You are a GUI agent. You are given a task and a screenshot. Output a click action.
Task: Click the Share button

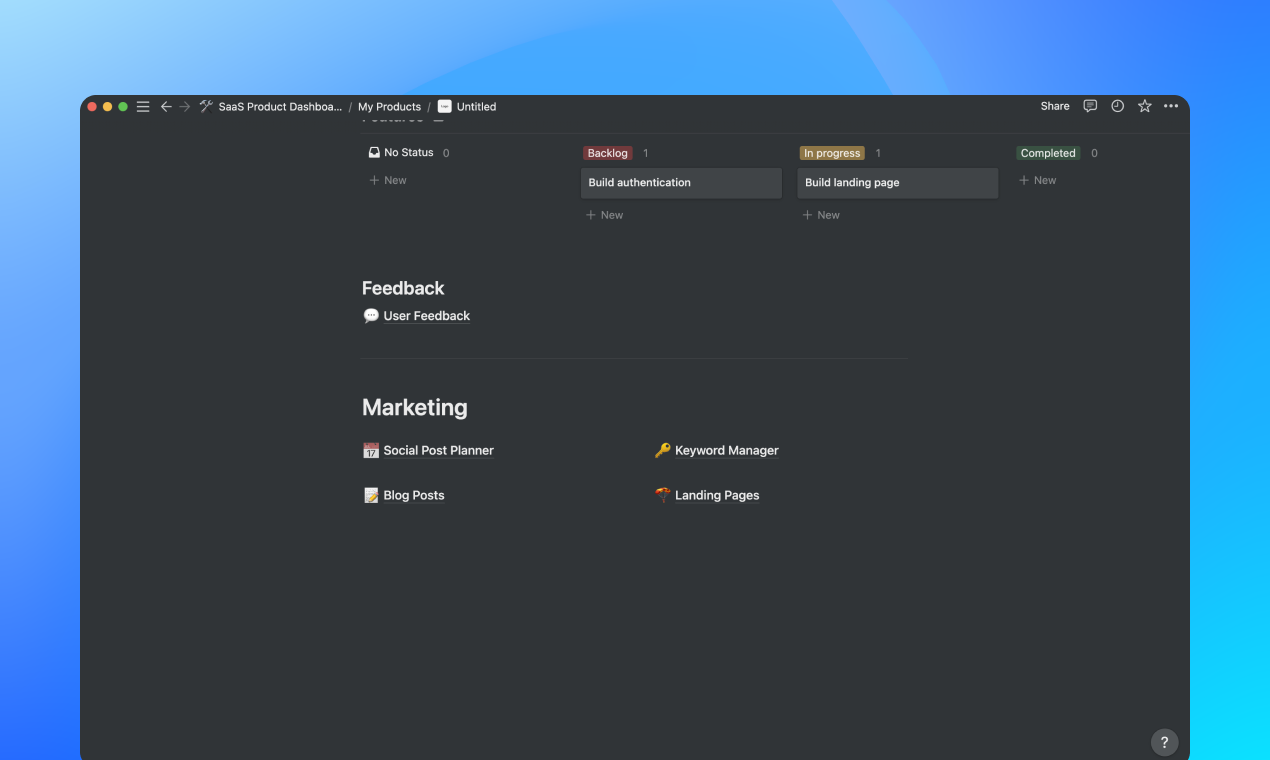click(x=1054, y=106)
